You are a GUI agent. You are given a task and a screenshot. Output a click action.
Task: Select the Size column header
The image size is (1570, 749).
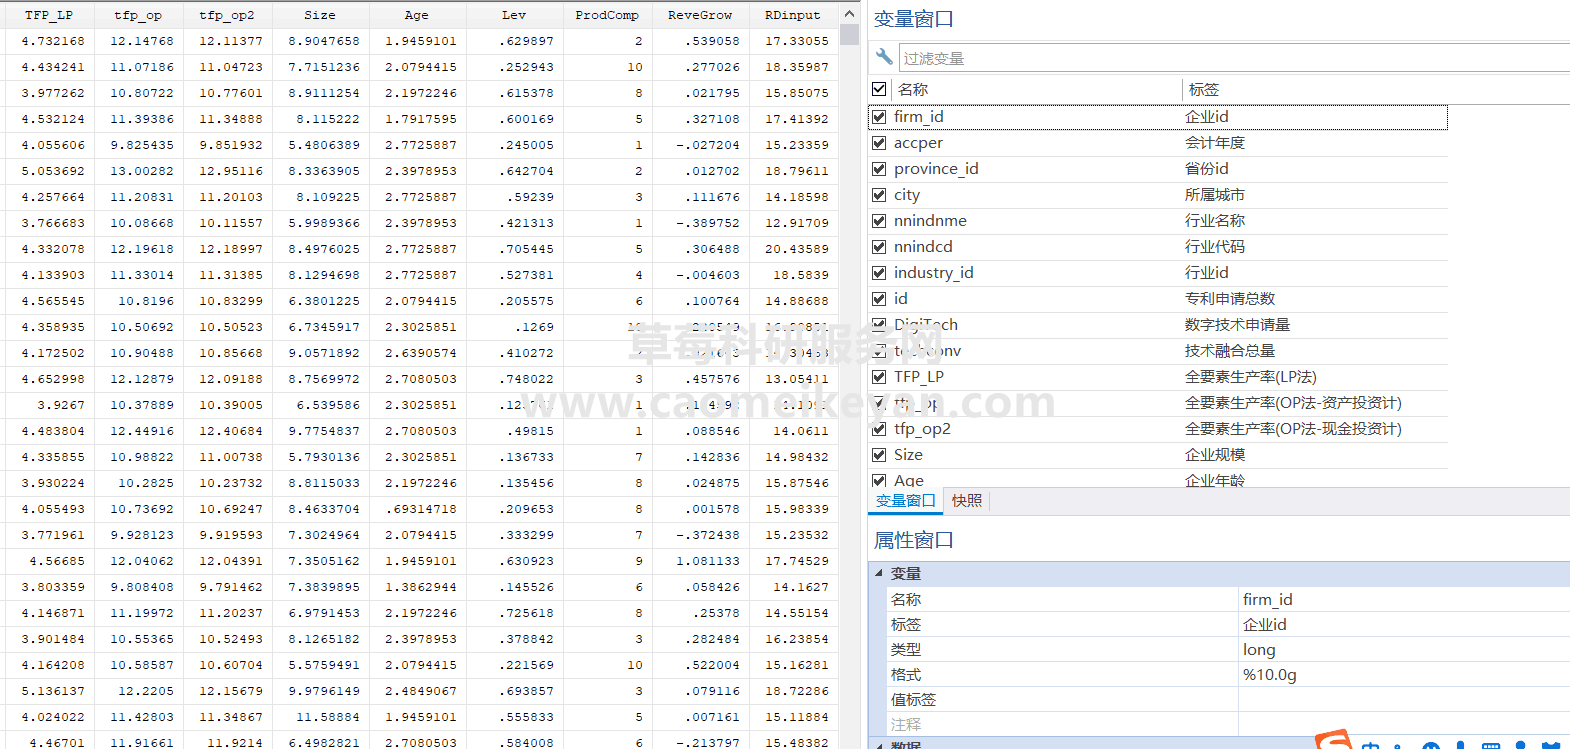coord(320,15)
